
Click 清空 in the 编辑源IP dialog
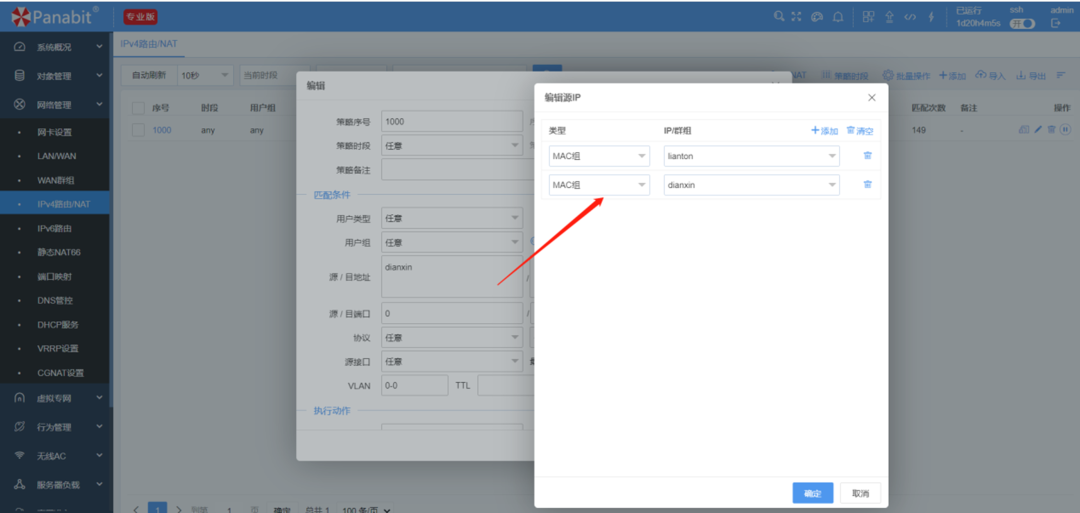point(860,131)
